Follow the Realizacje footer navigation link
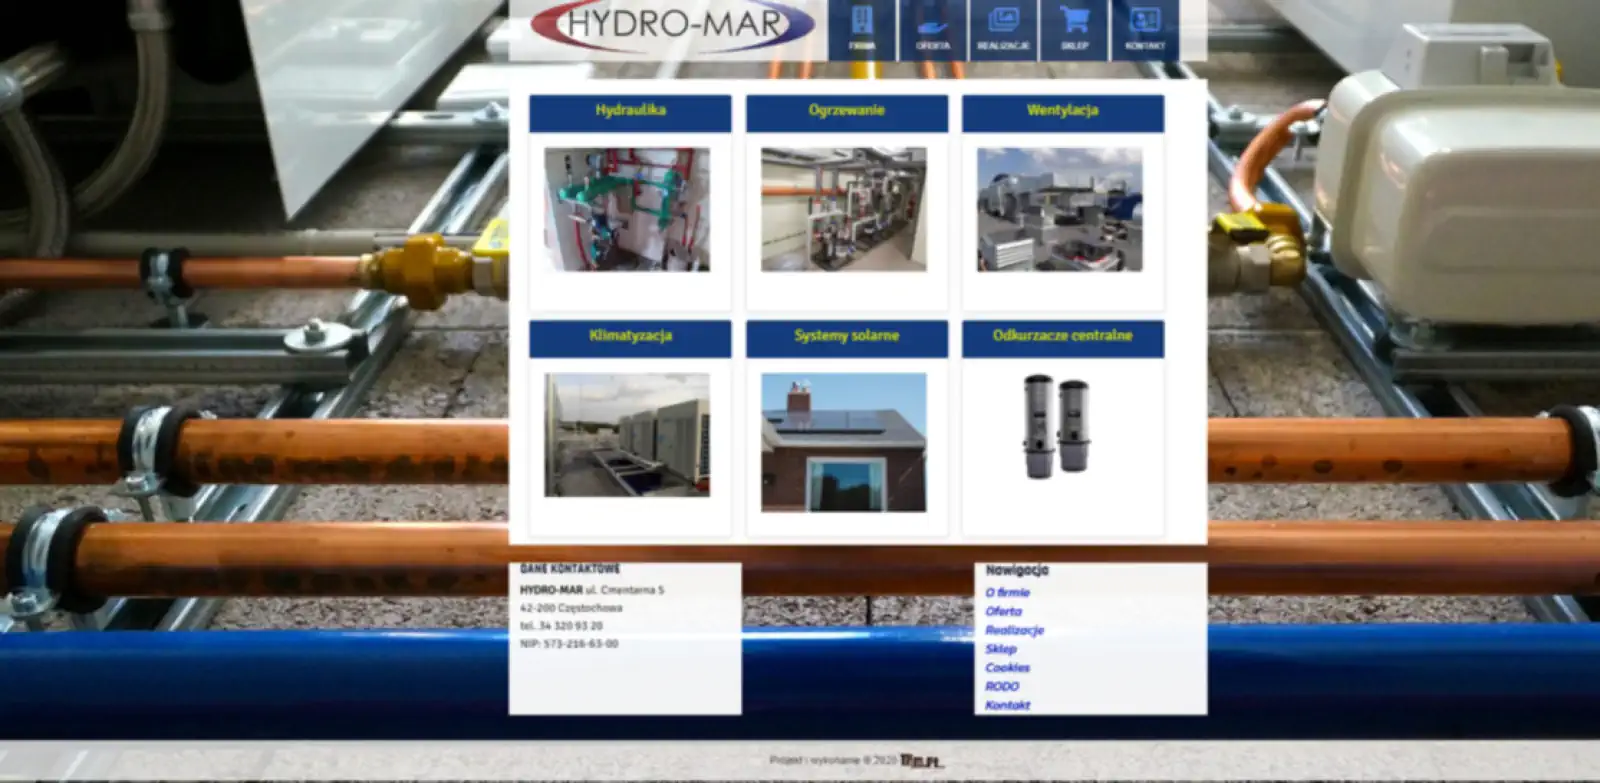1600x783 pixels. 1014,631
